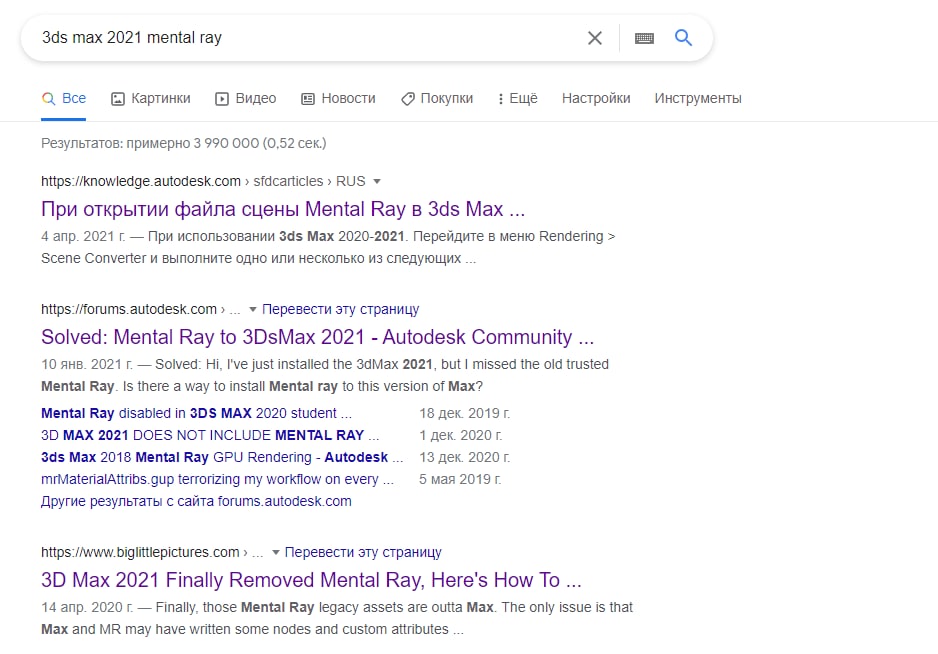938x654 pixels.
Task: Select the Все tab
Action: (x=63, y=98)
